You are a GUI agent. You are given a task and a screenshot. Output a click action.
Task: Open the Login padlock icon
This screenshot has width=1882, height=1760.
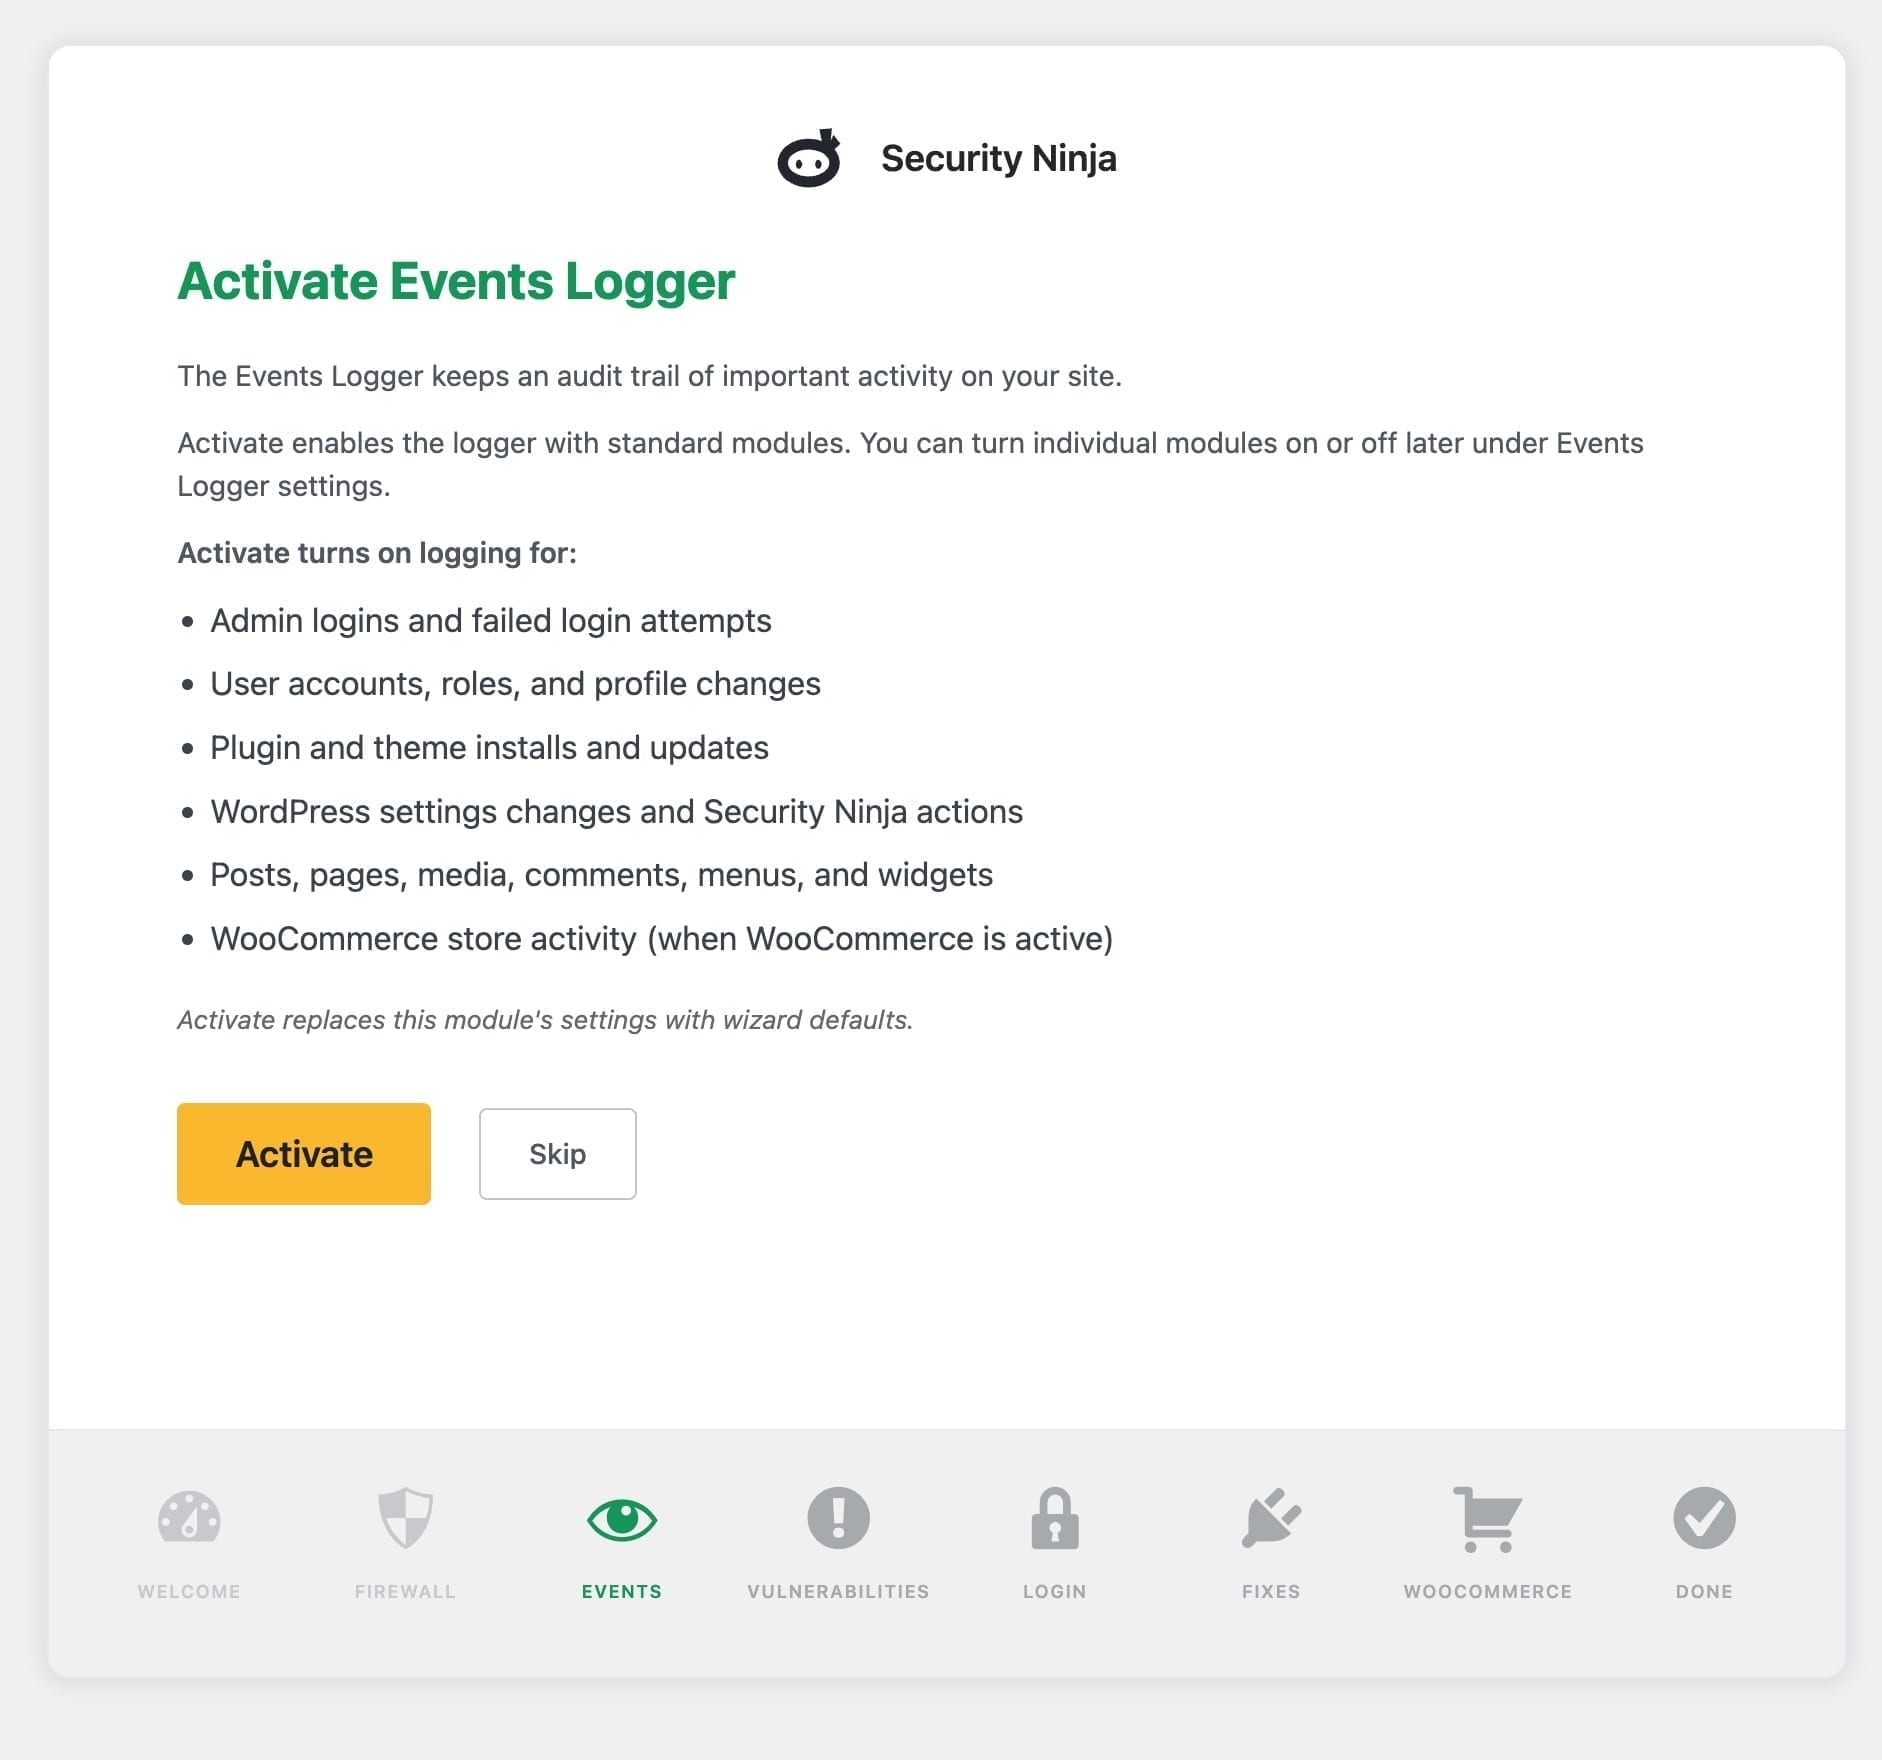[x=1055, y=1518]
